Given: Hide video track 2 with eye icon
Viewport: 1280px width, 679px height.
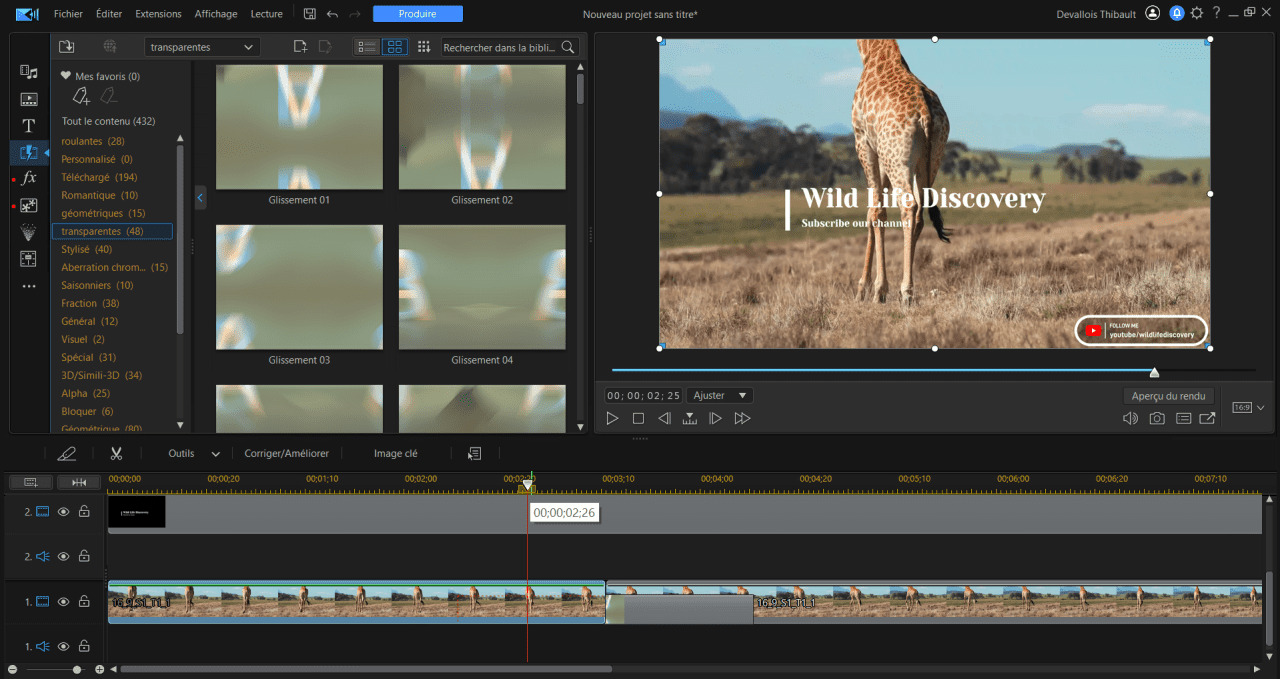Looking at the screenshot, I should click(x=63, y=512).
